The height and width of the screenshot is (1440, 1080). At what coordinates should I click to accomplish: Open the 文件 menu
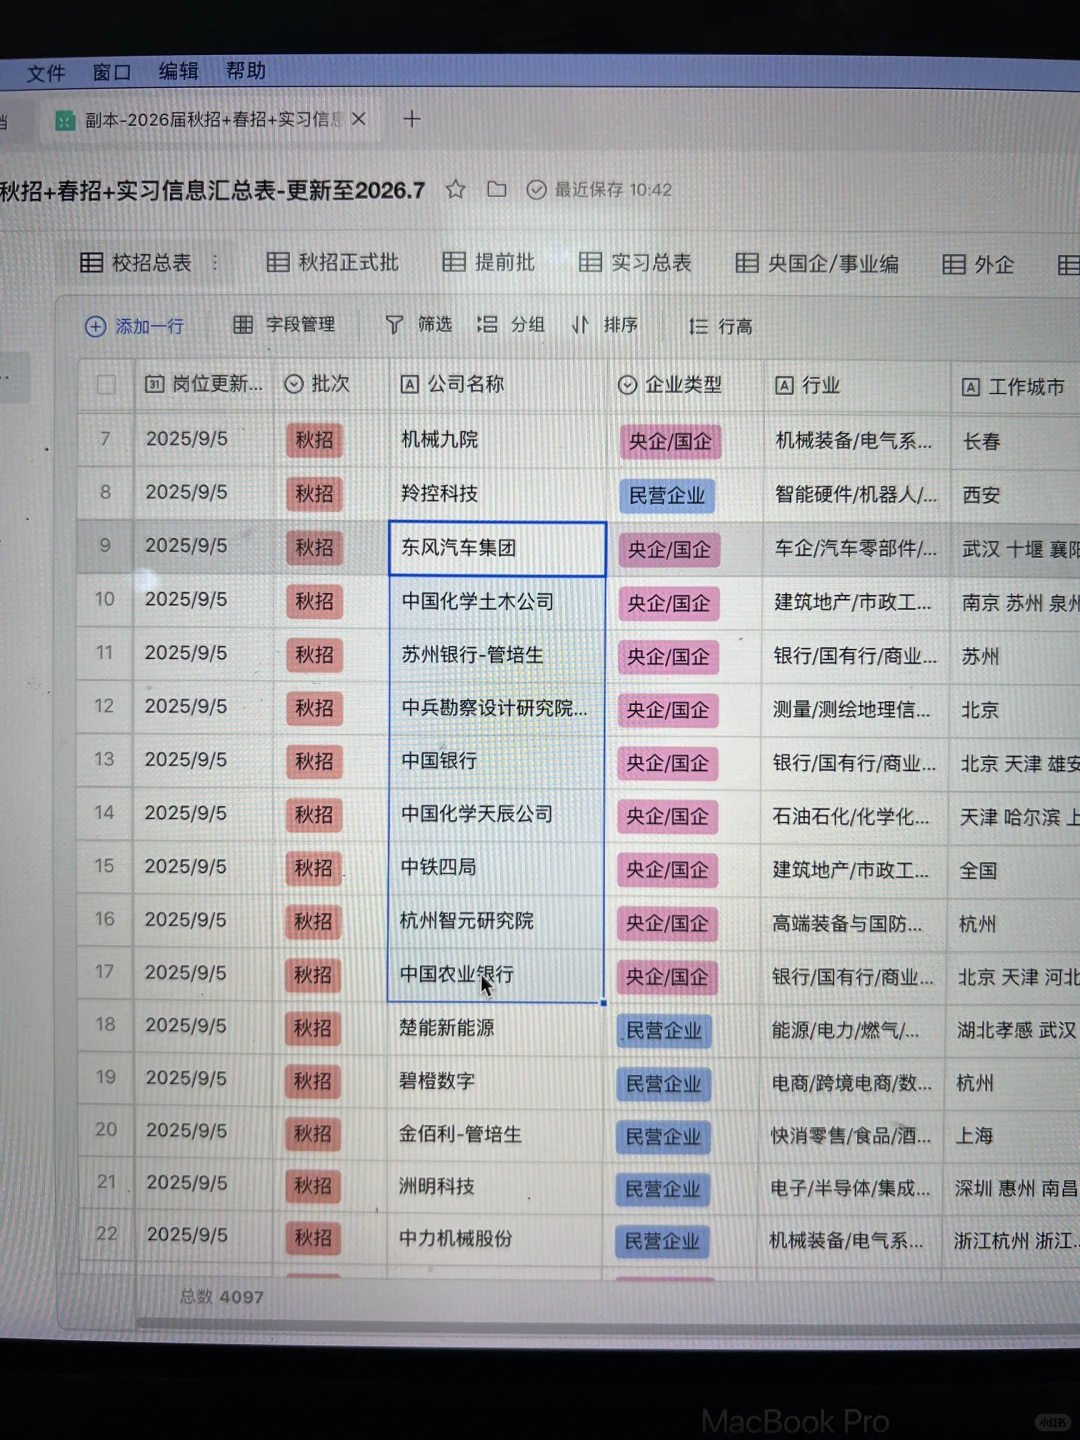[46, 73]
